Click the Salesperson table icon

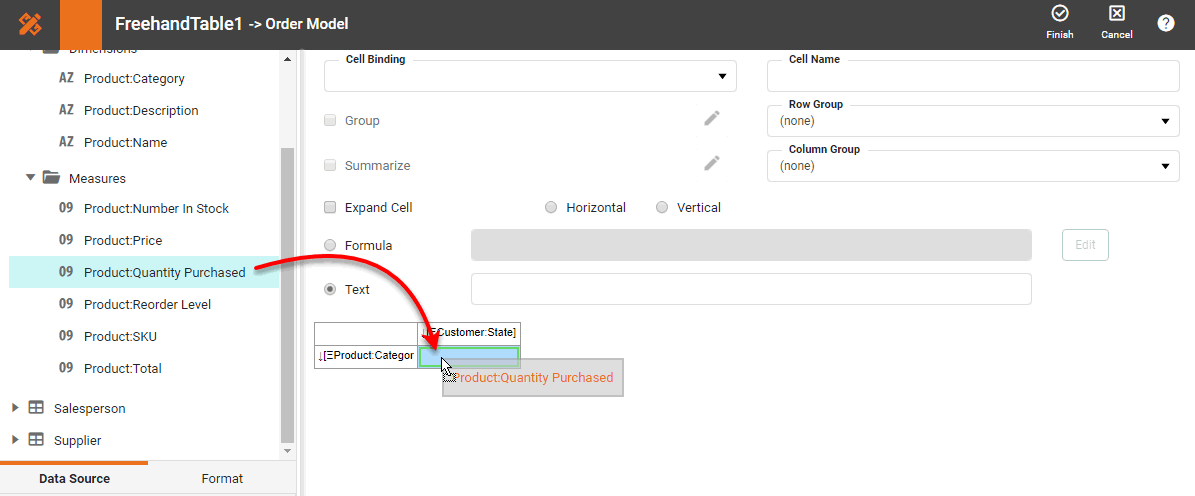[36, 408]
